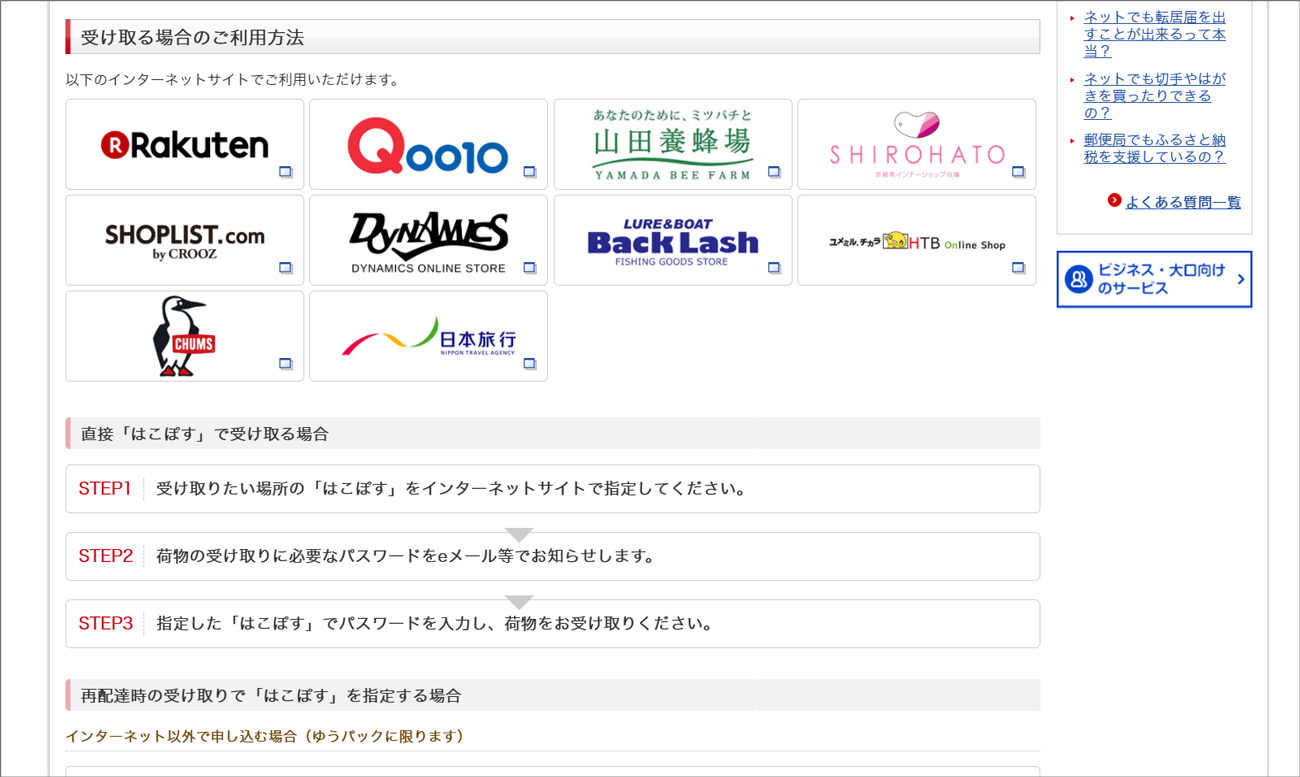Open the Rakuten store logo card
Viewport: 1300px width, 777px height.
(185, 144)
